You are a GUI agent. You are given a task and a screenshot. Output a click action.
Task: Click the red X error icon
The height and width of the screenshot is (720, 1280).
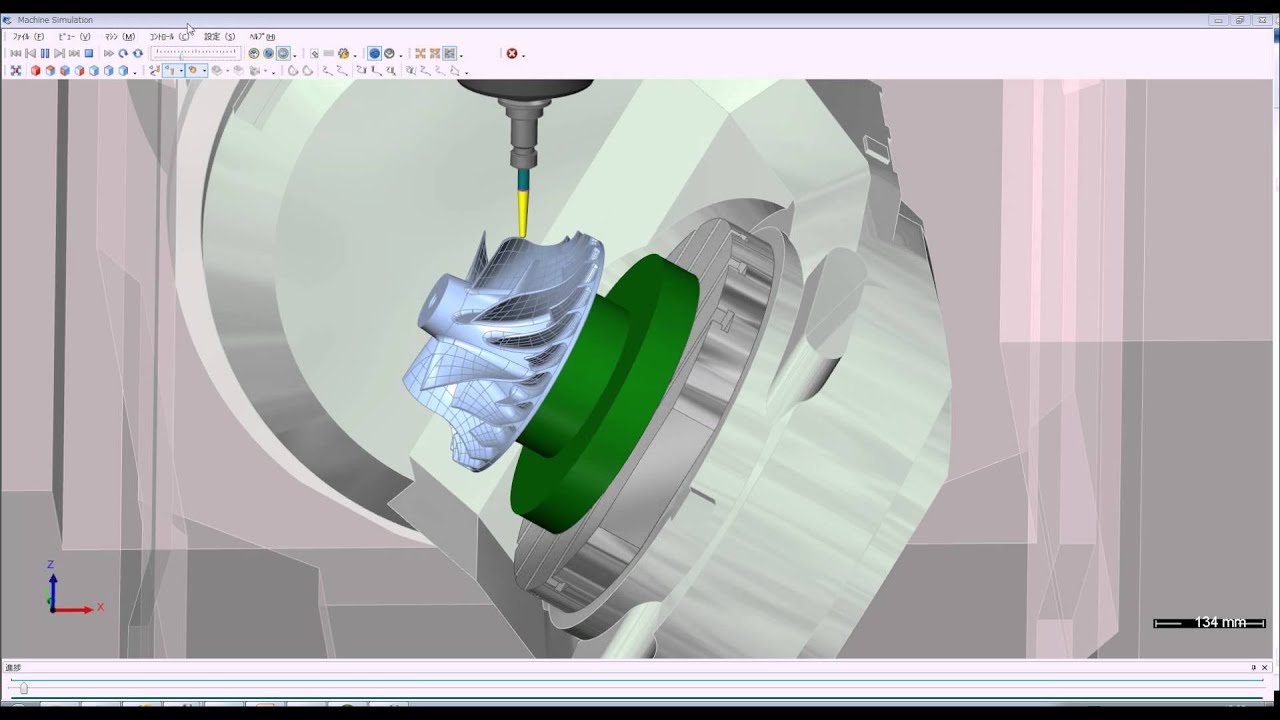(x=512, y=54)
